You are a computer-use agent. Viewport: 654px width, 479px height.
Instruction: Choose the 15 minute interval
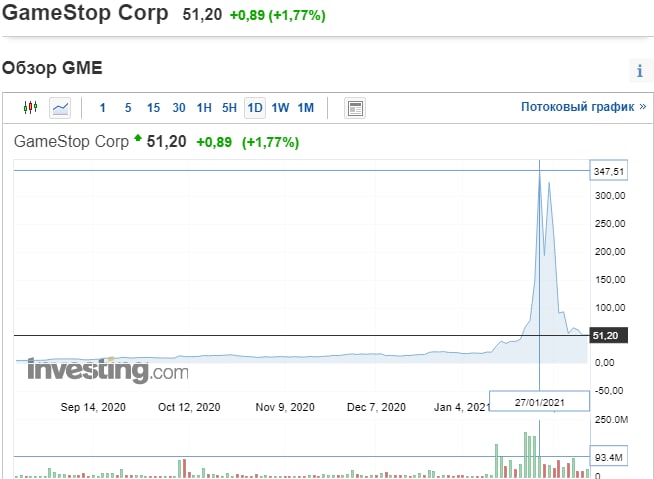[x=153, y=108]
